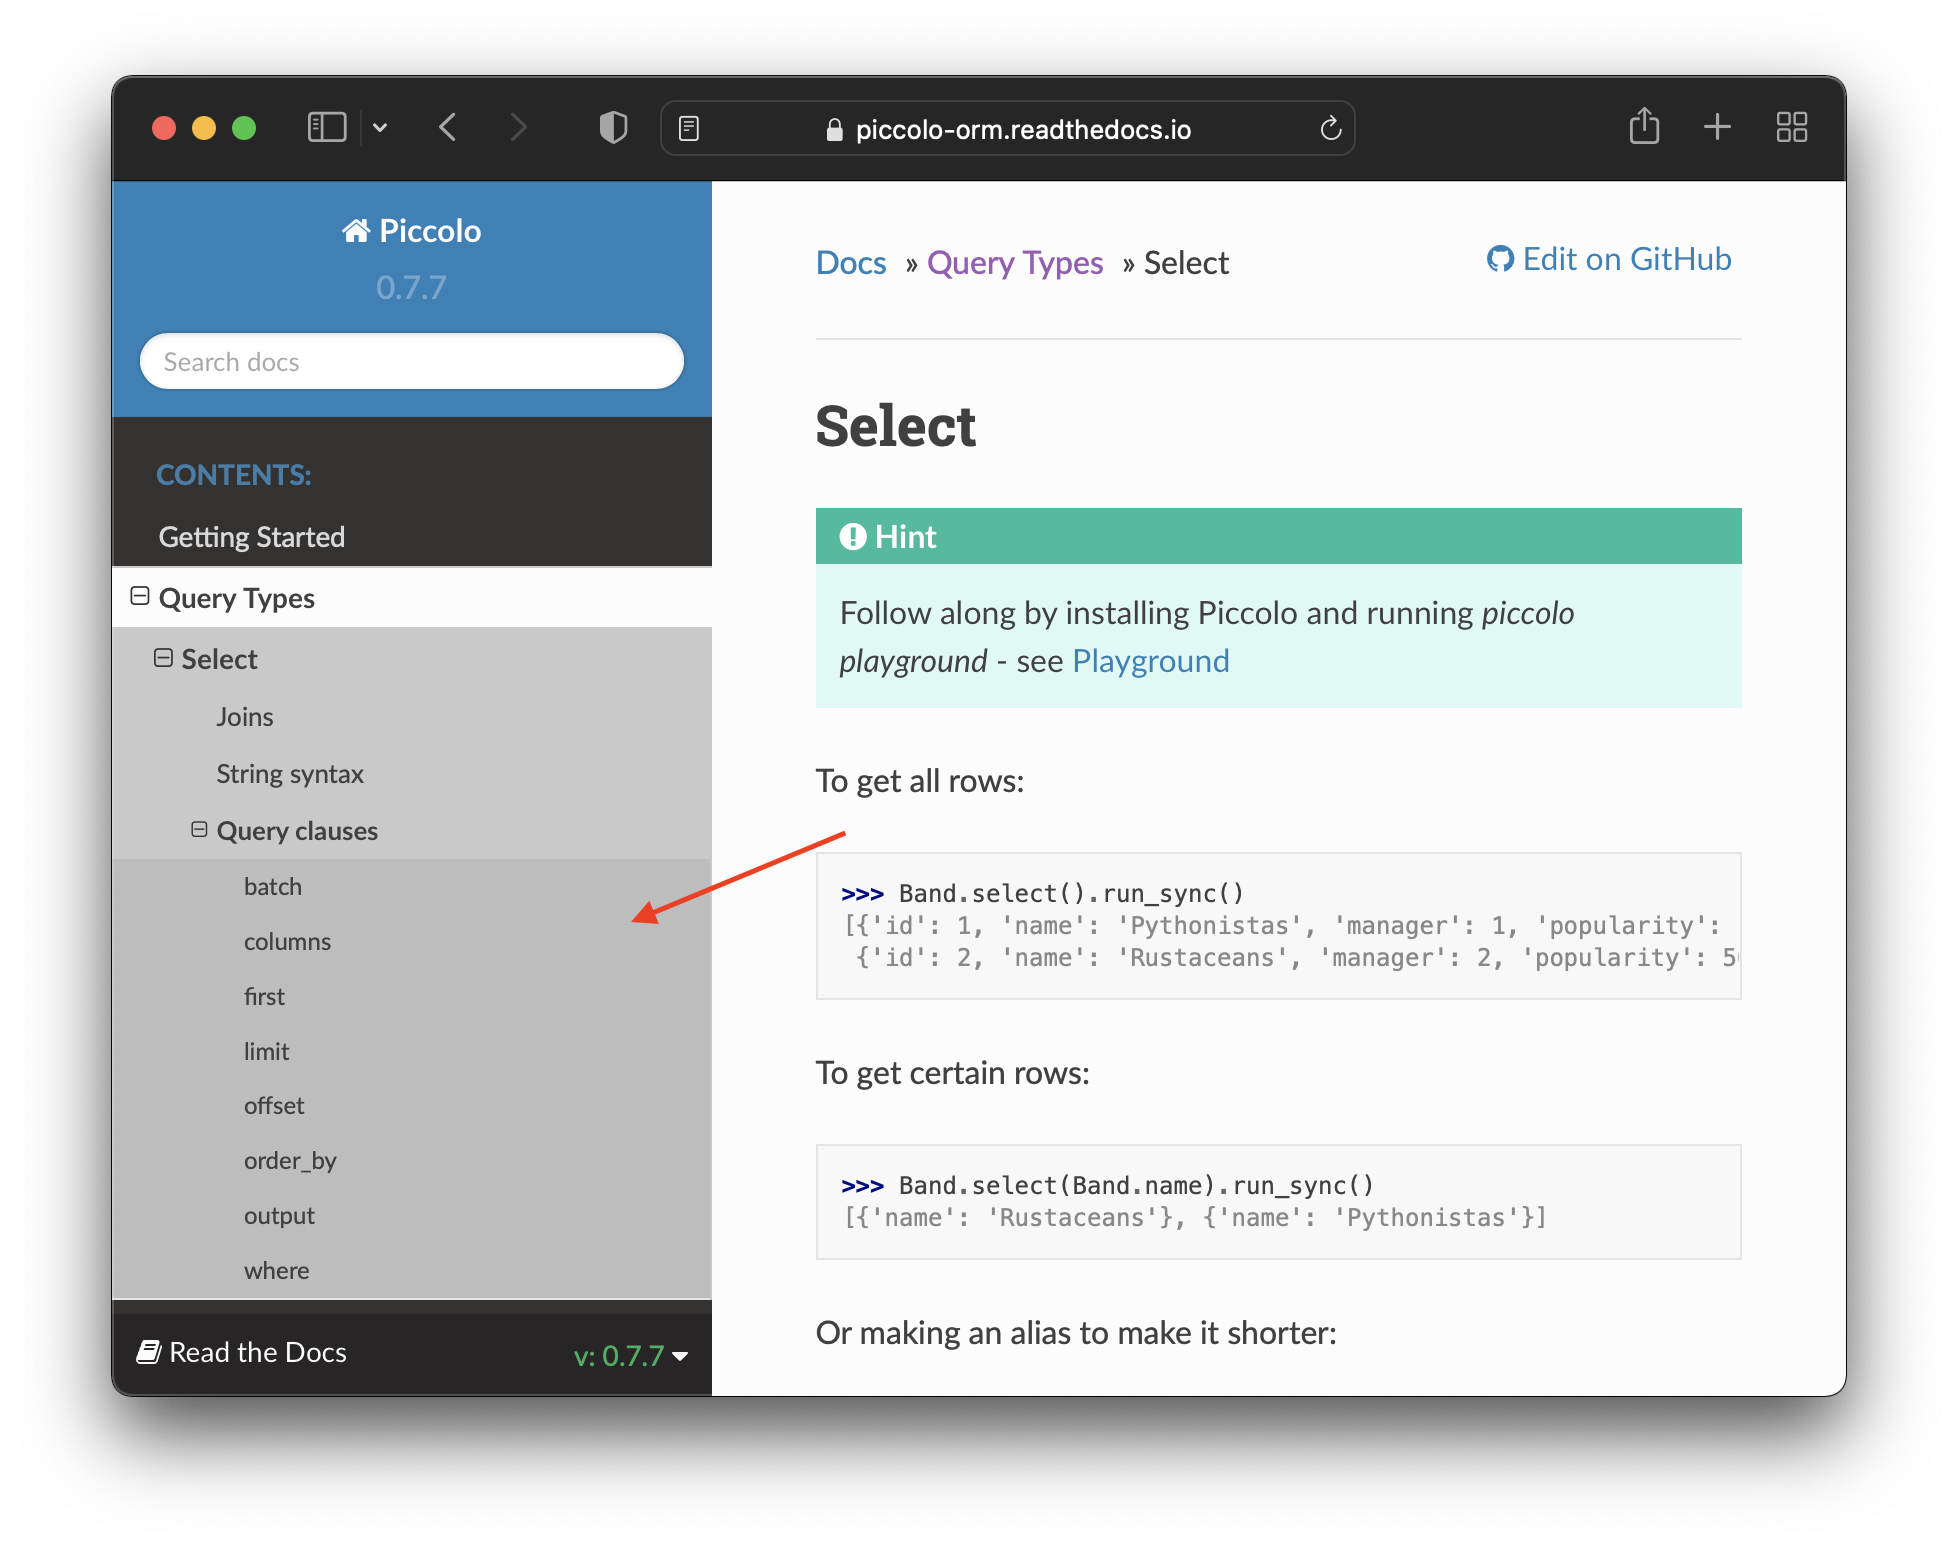Open Getting Started in contents

tap(252, 537)
